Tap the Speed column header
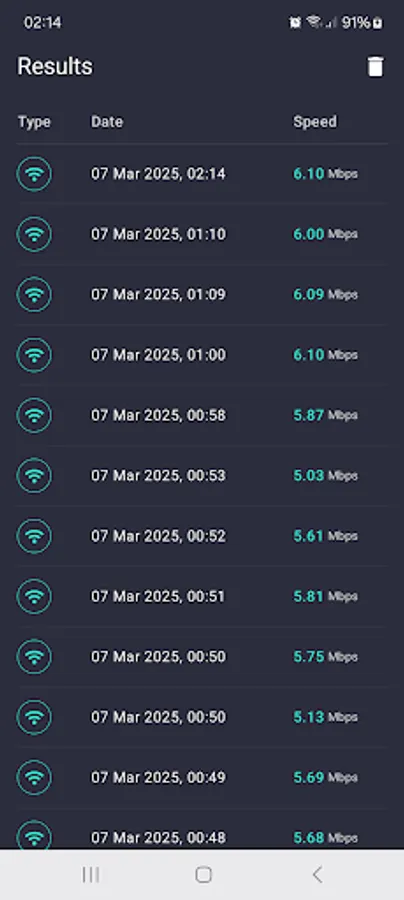 click(315, 122)
